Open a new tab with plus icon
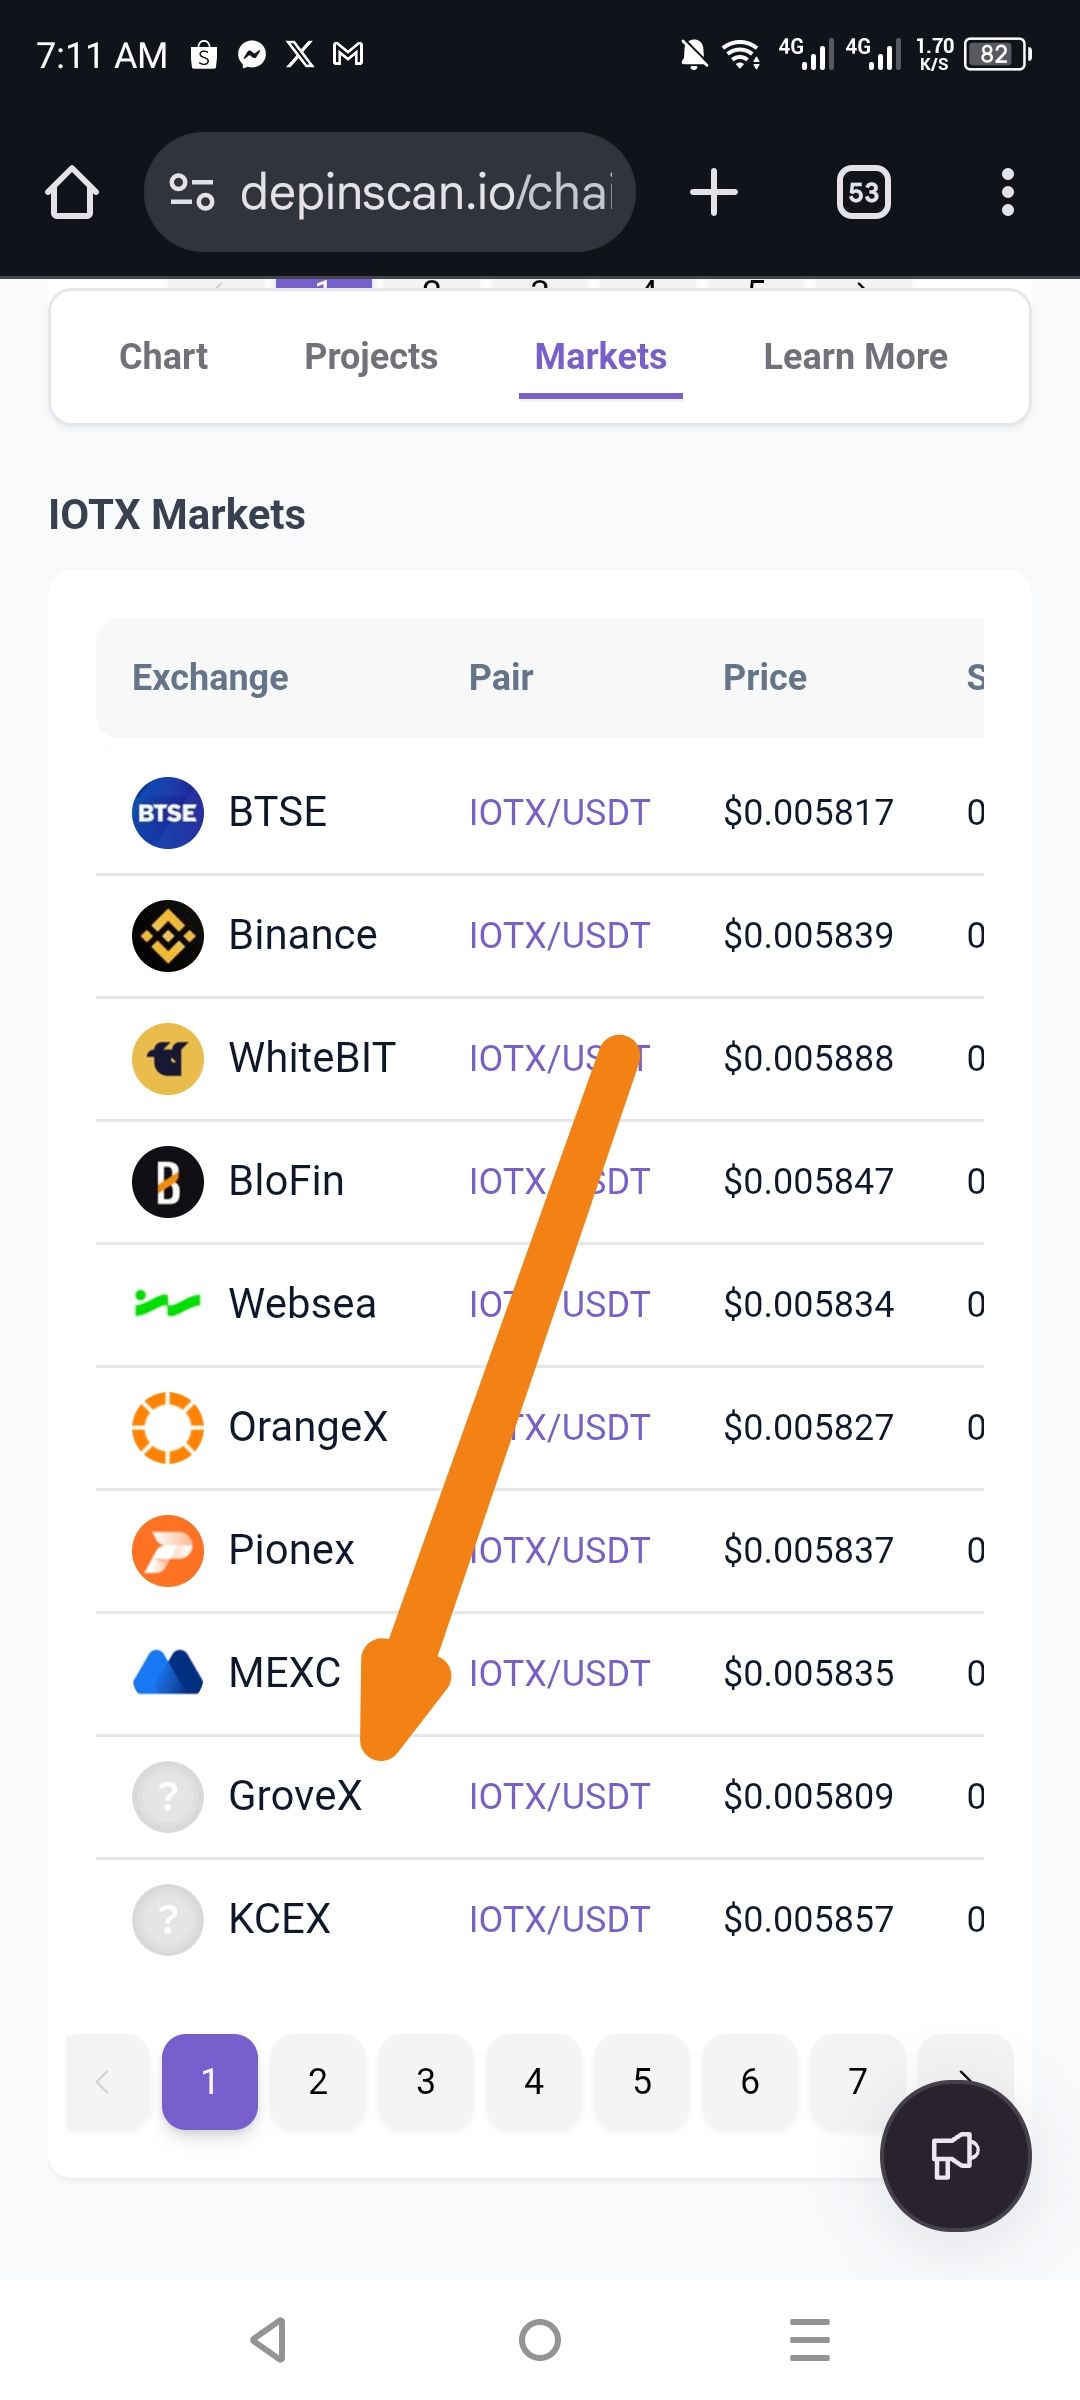The image size is (1080, 2400). (714, 192)
